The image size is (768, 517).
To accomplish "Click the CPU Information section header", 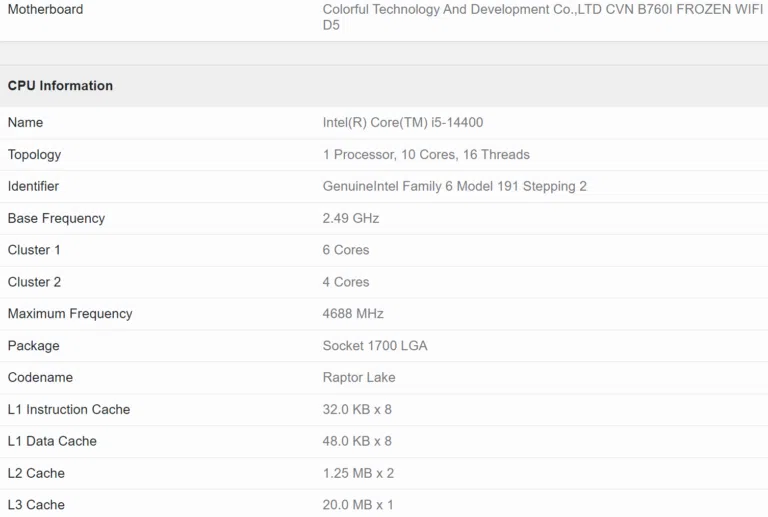I will (60, 86).
